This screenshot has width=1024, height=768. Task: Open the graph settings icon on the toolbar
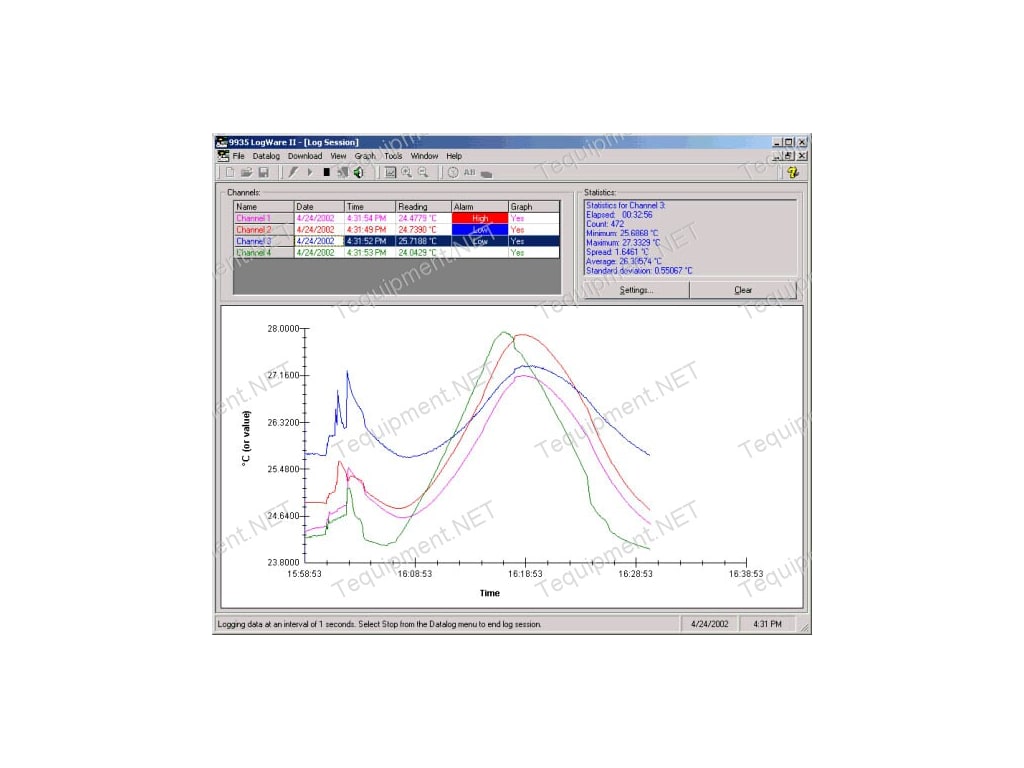[x=389, y=171]
